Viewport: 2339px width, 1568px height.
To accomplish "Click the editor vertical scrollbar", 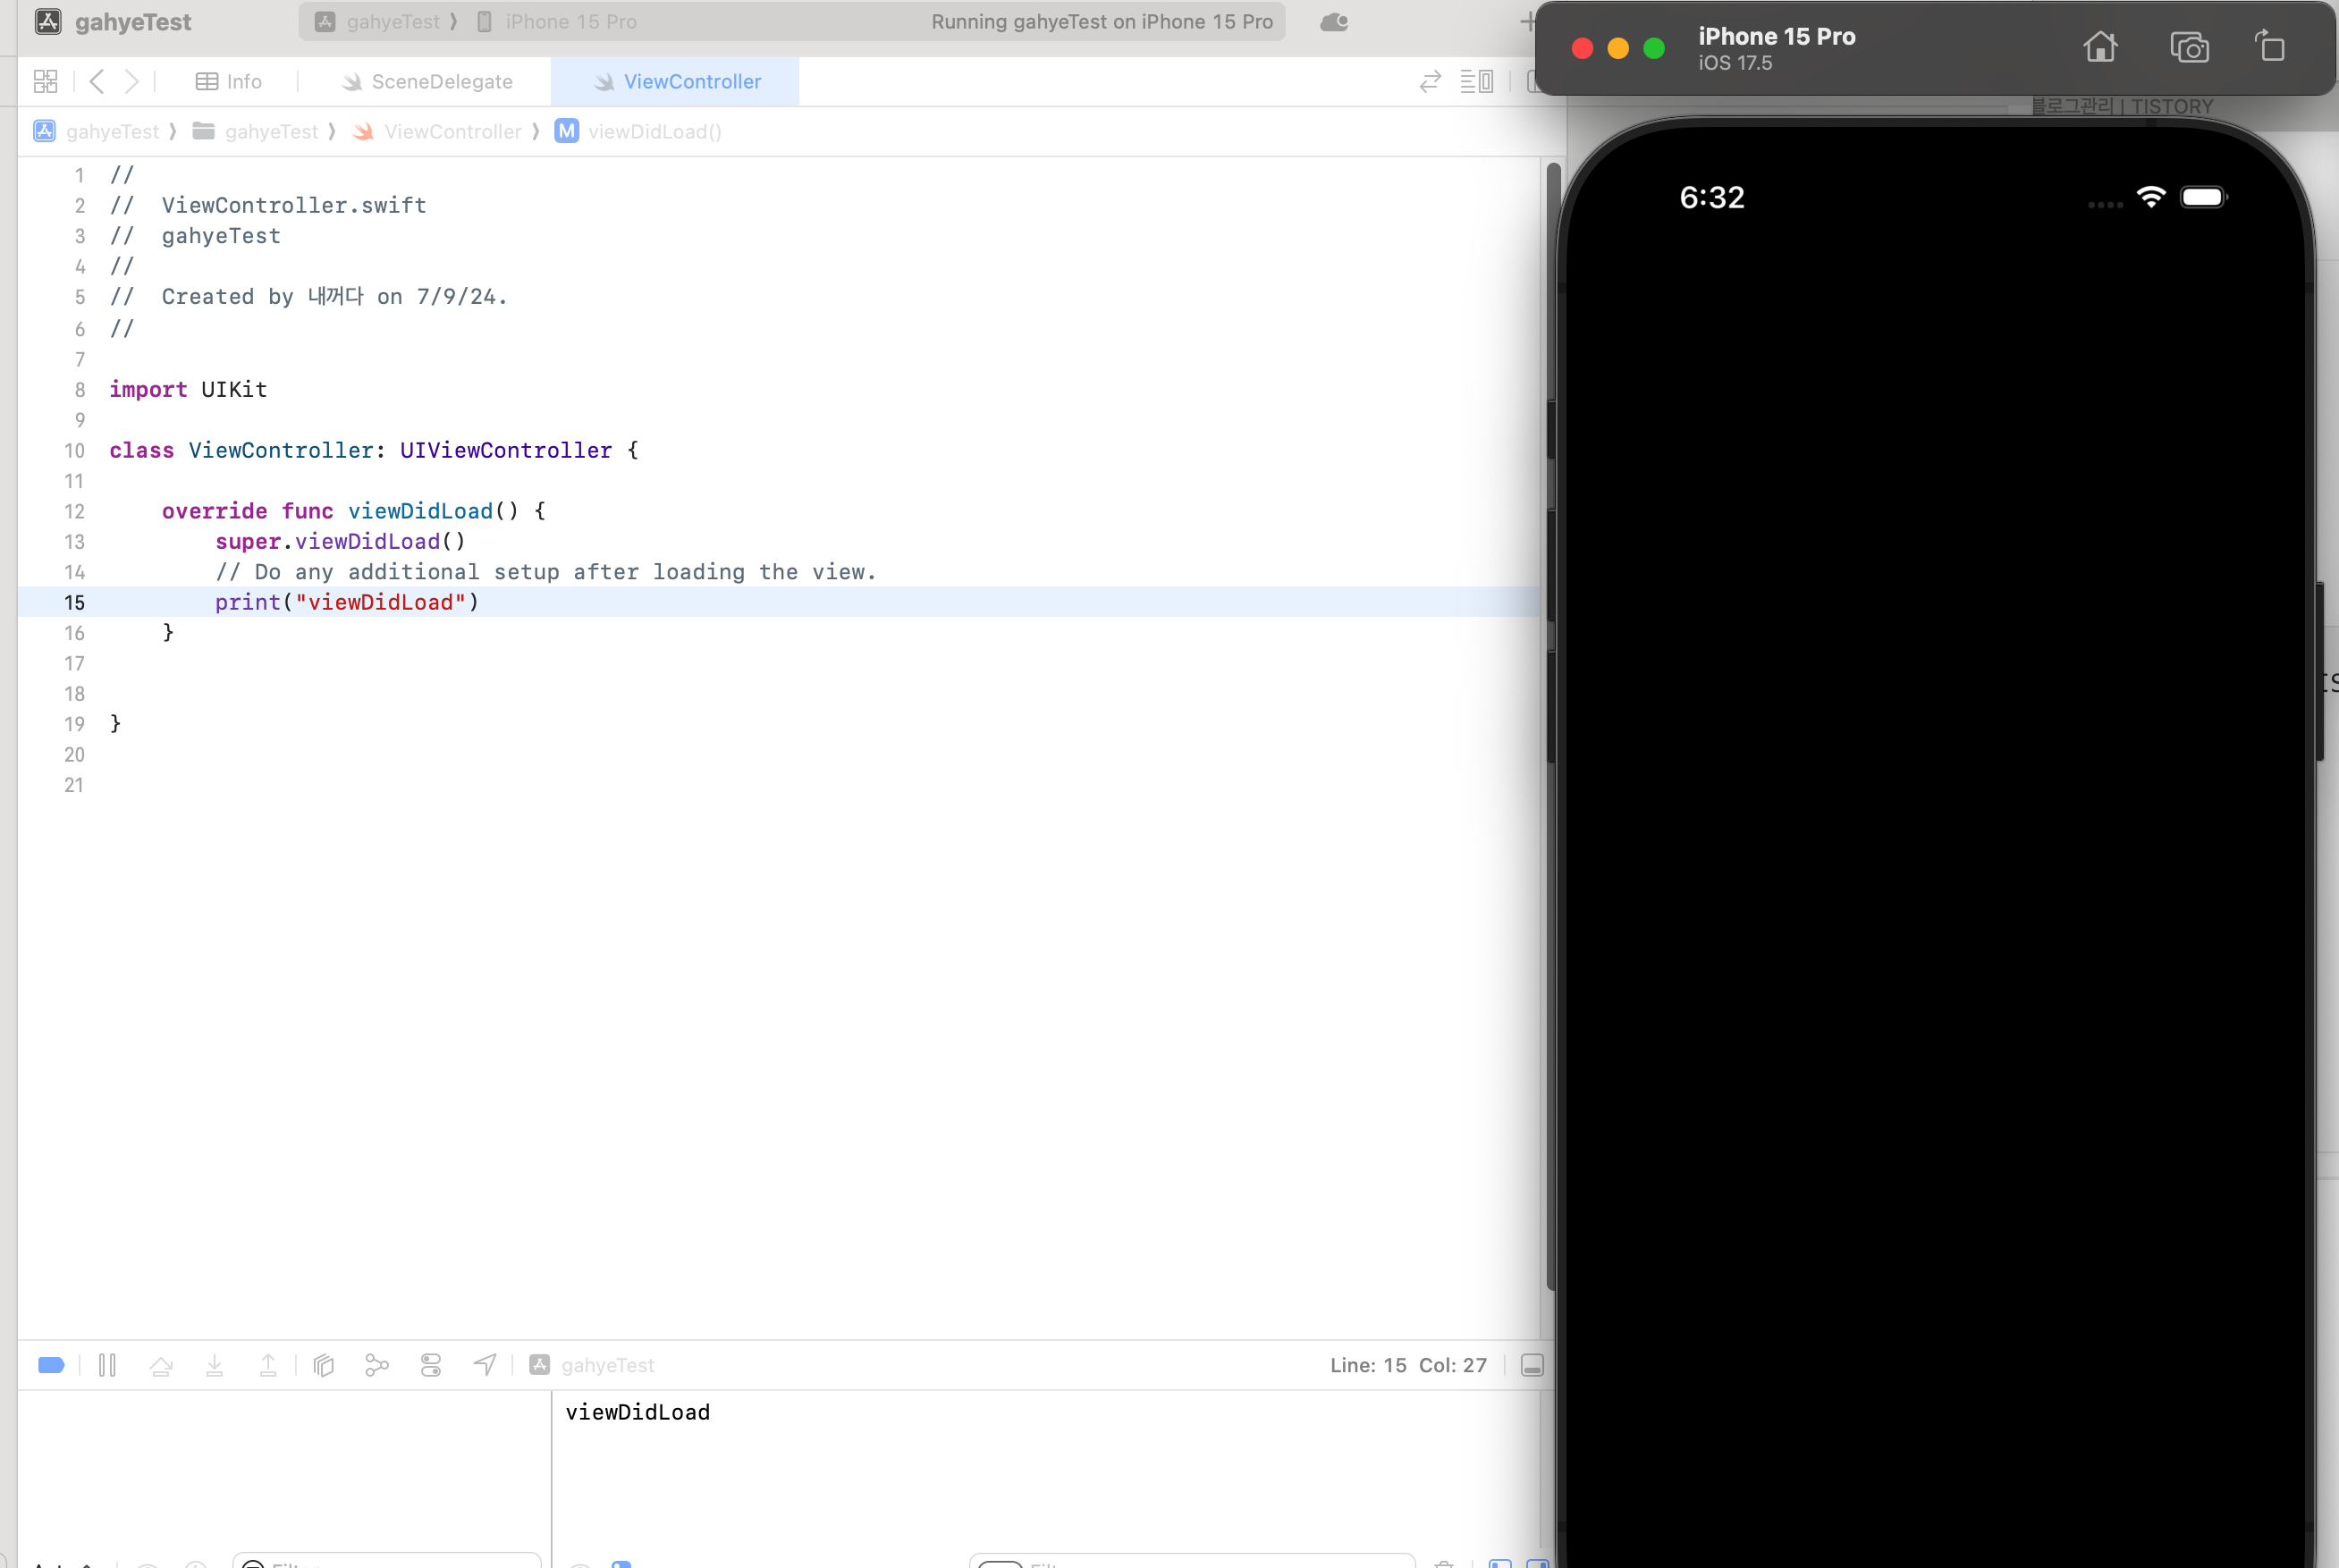I will tap(1552, 700).
